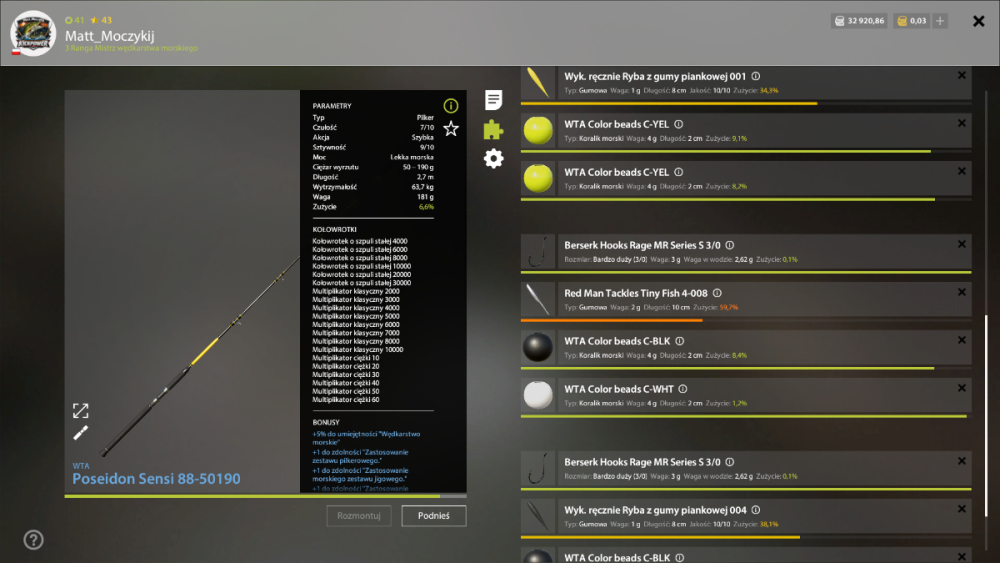Screen dimensions: 1000x563
Task: Open the help question mark icon
Action: pyautogui.click(x=33, y=540)
